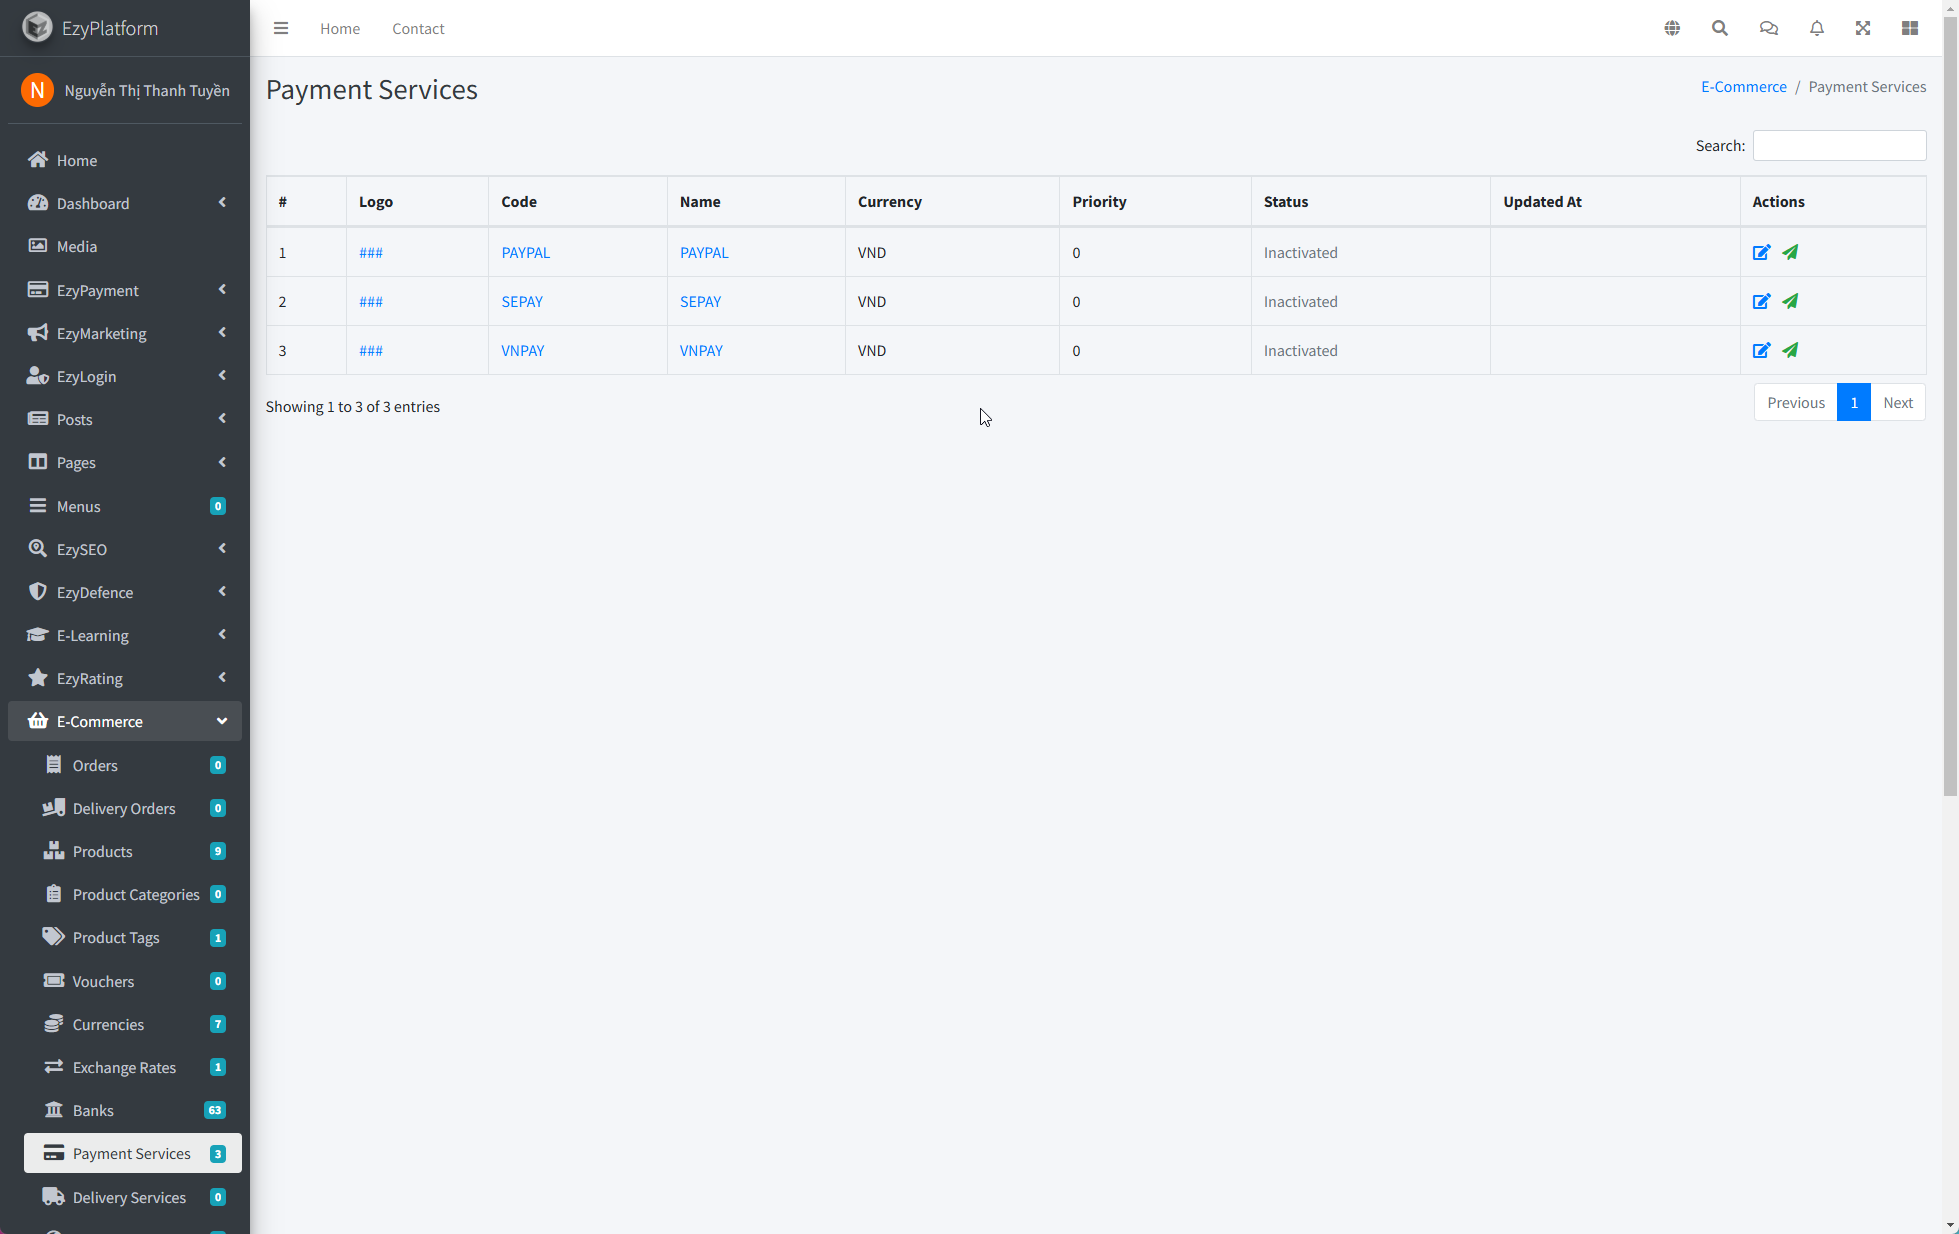
Task: Click the edit icon for VNPAY row
Action: (x=1761, y=350)
